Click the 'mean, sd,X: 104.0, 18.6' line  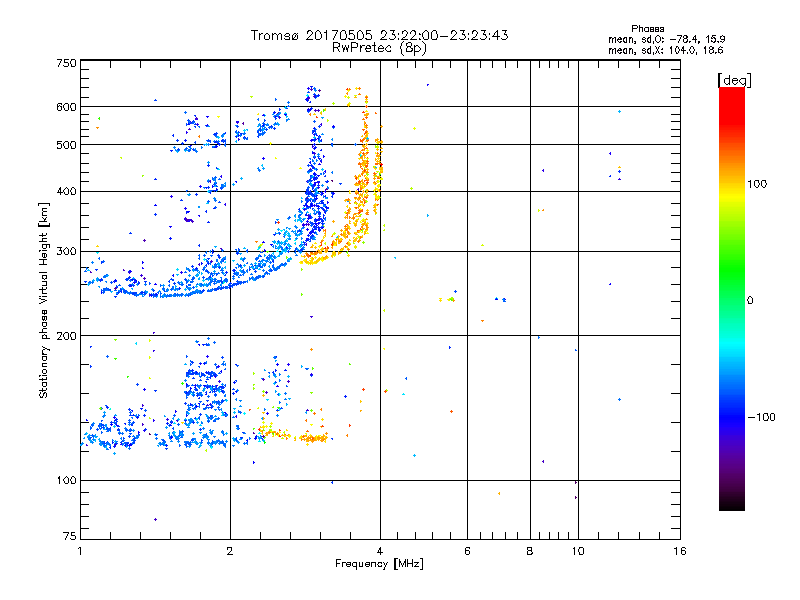coord(665,50)
